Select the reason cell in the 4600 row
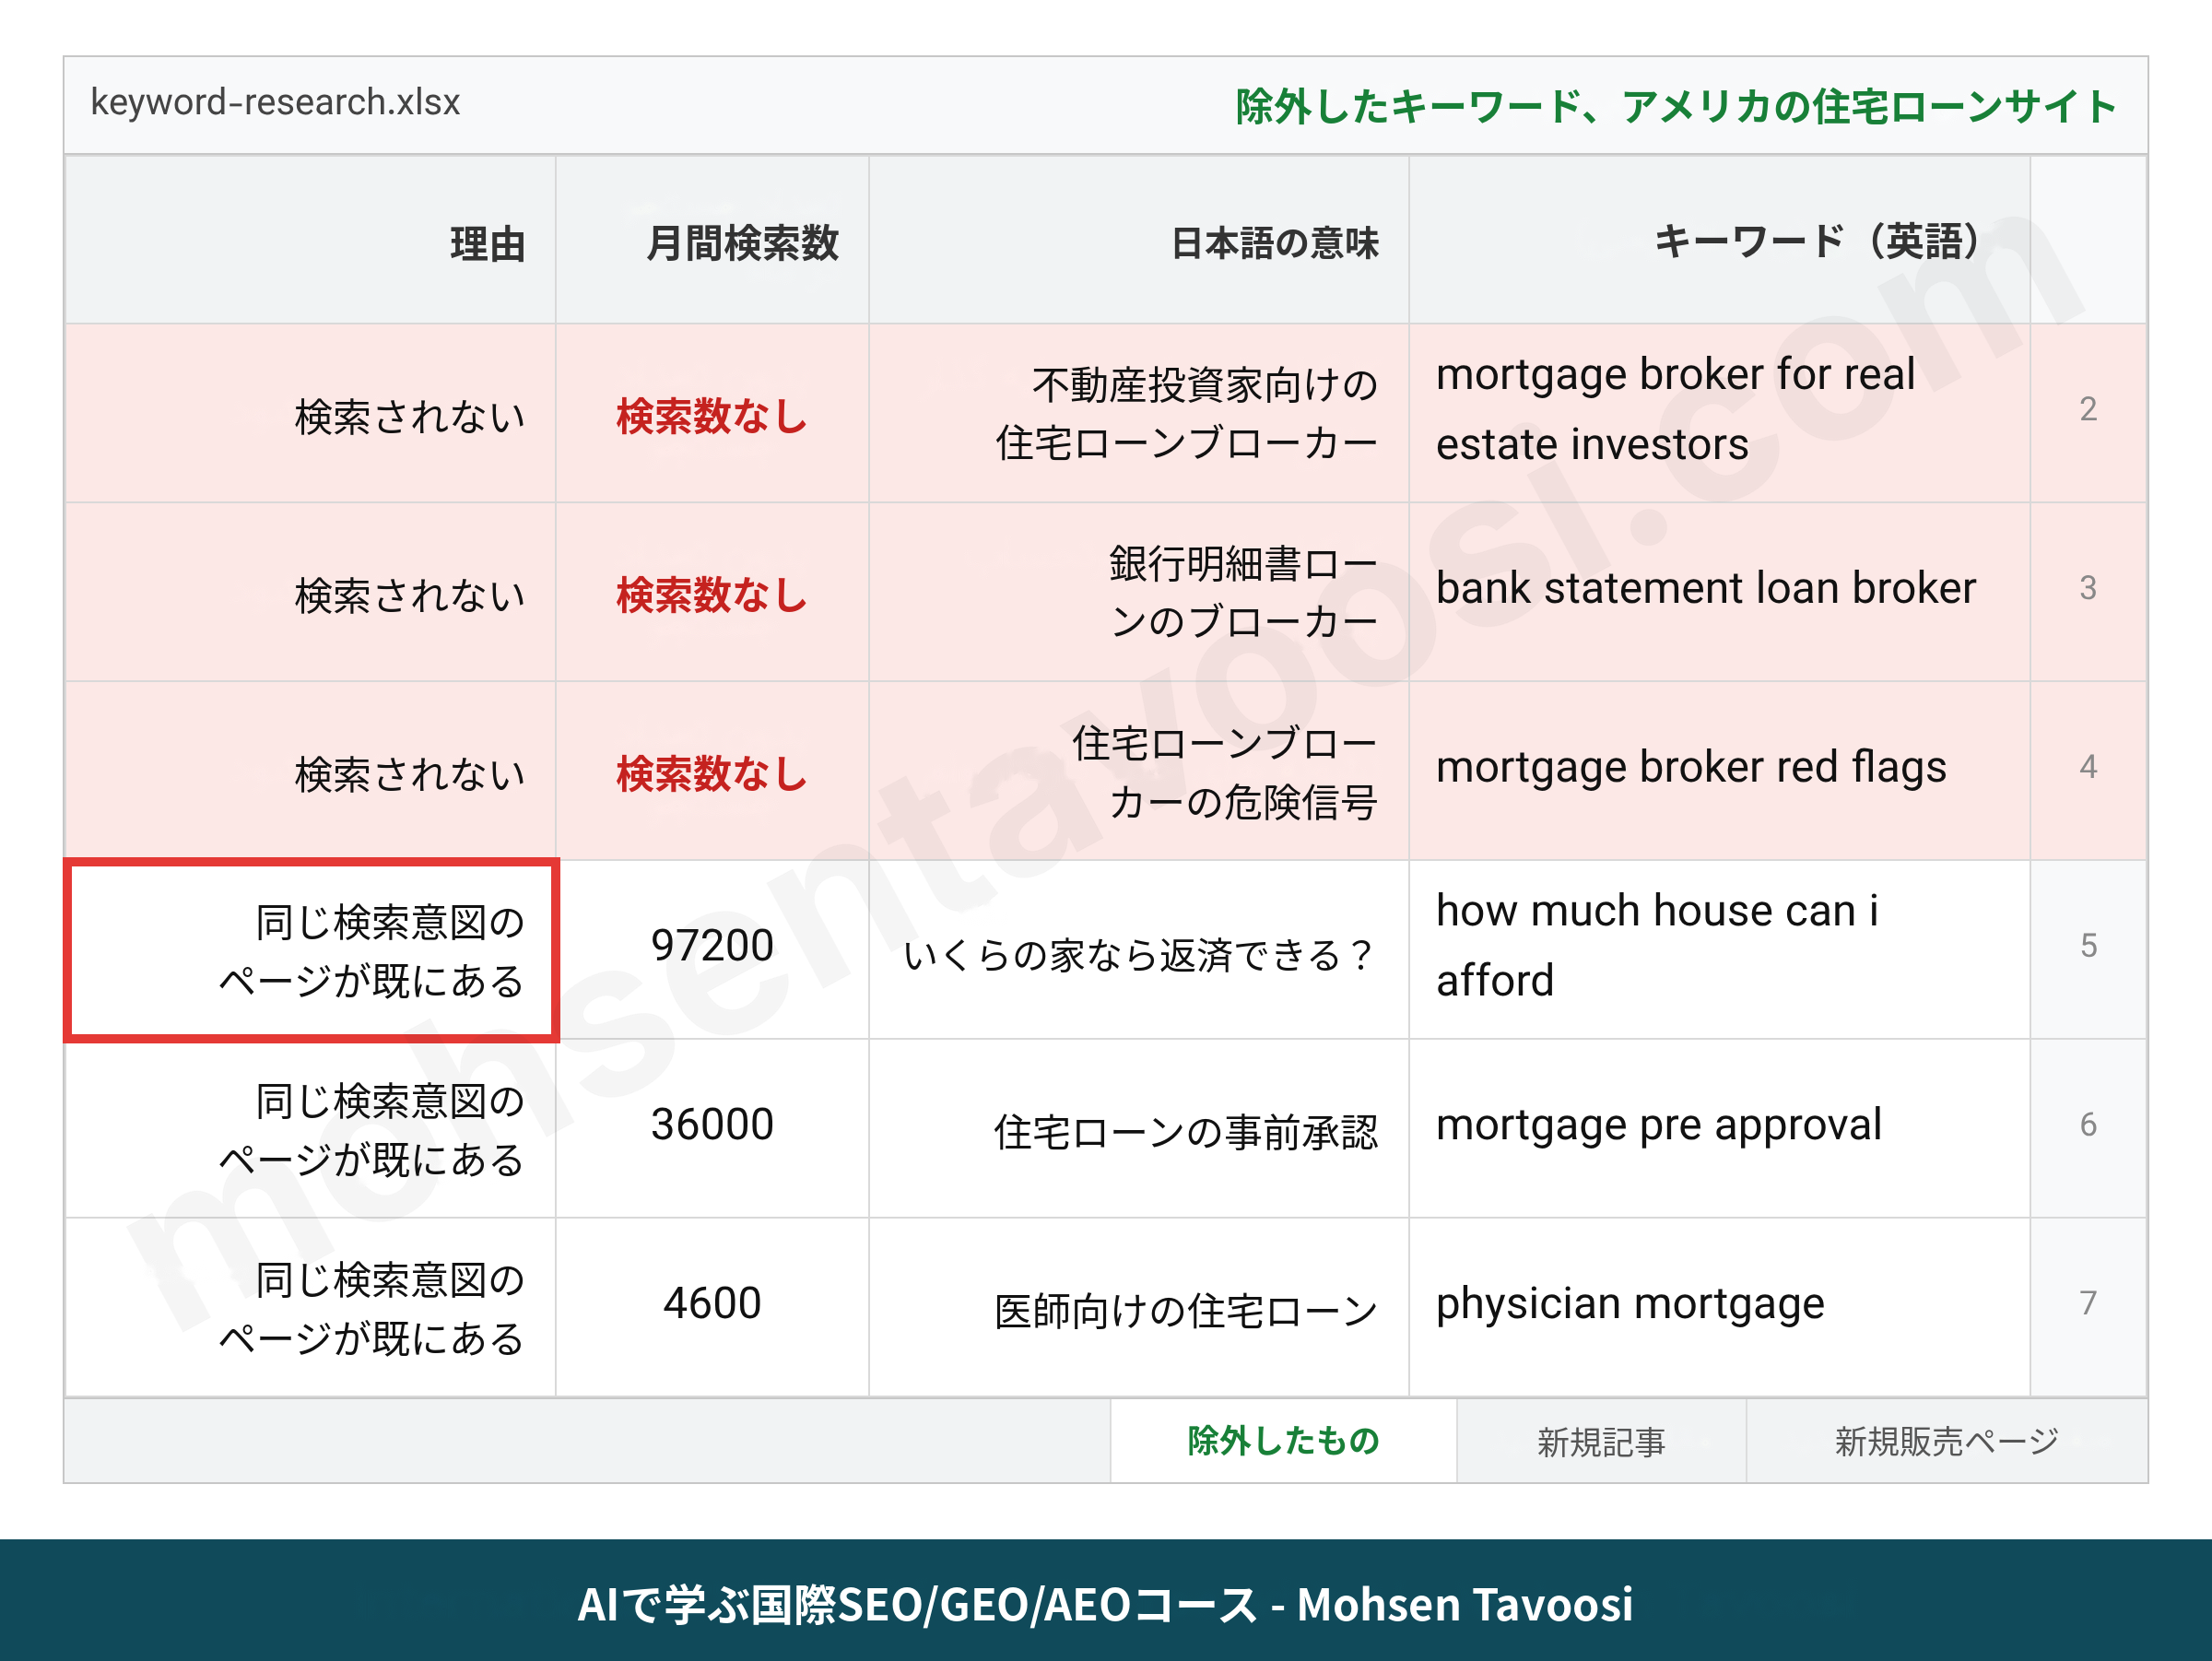2212x1661 pixels. click(x=310, y=1307)
